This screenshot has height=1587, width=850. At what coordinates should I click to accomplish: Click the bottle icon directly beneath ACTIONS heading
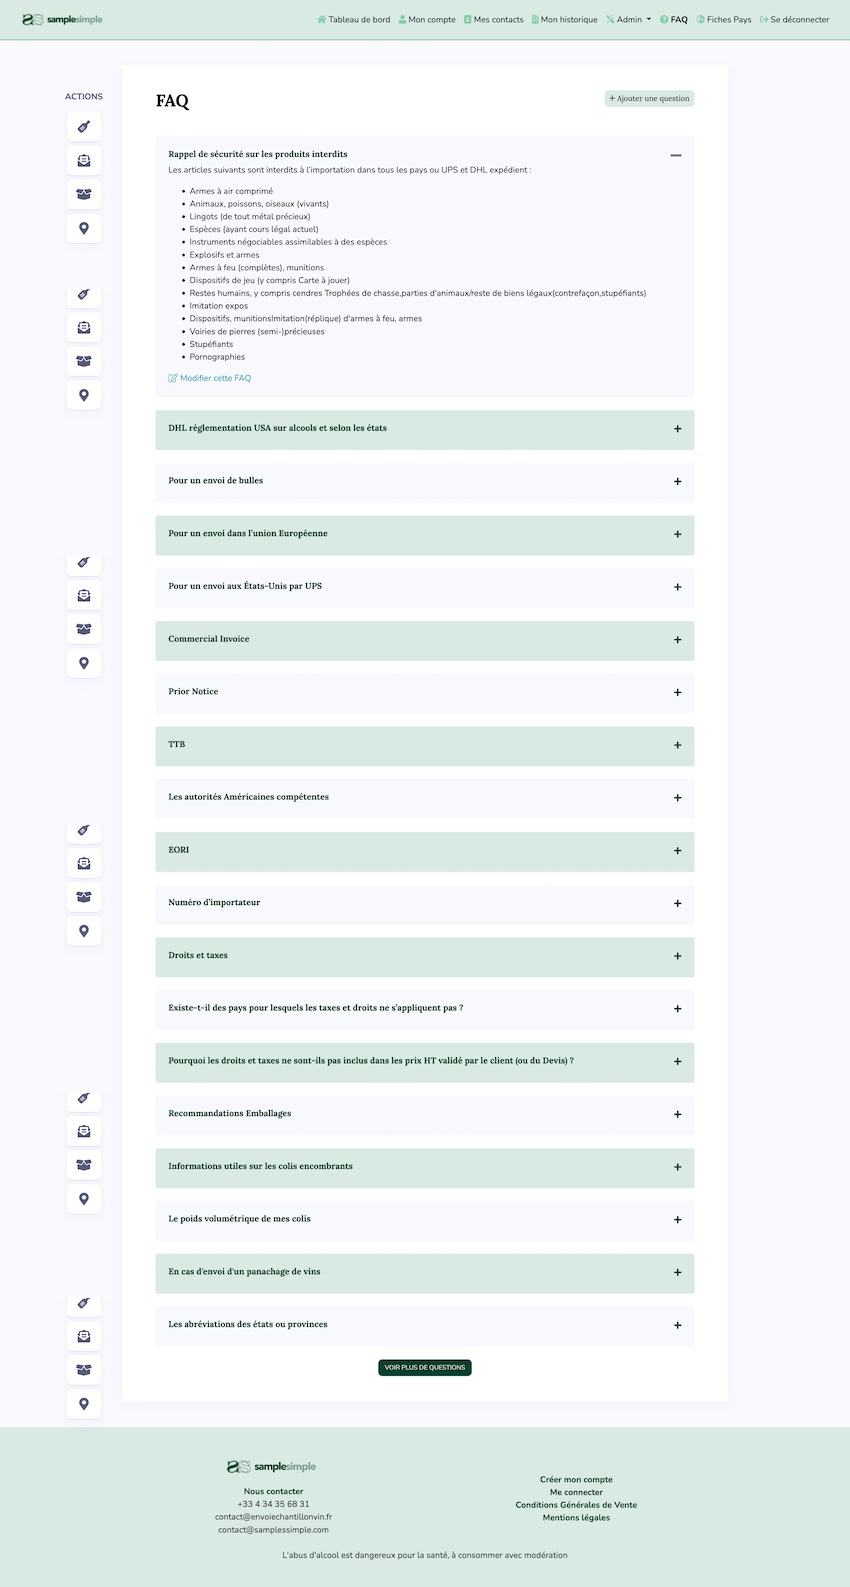tap(84, 127)
